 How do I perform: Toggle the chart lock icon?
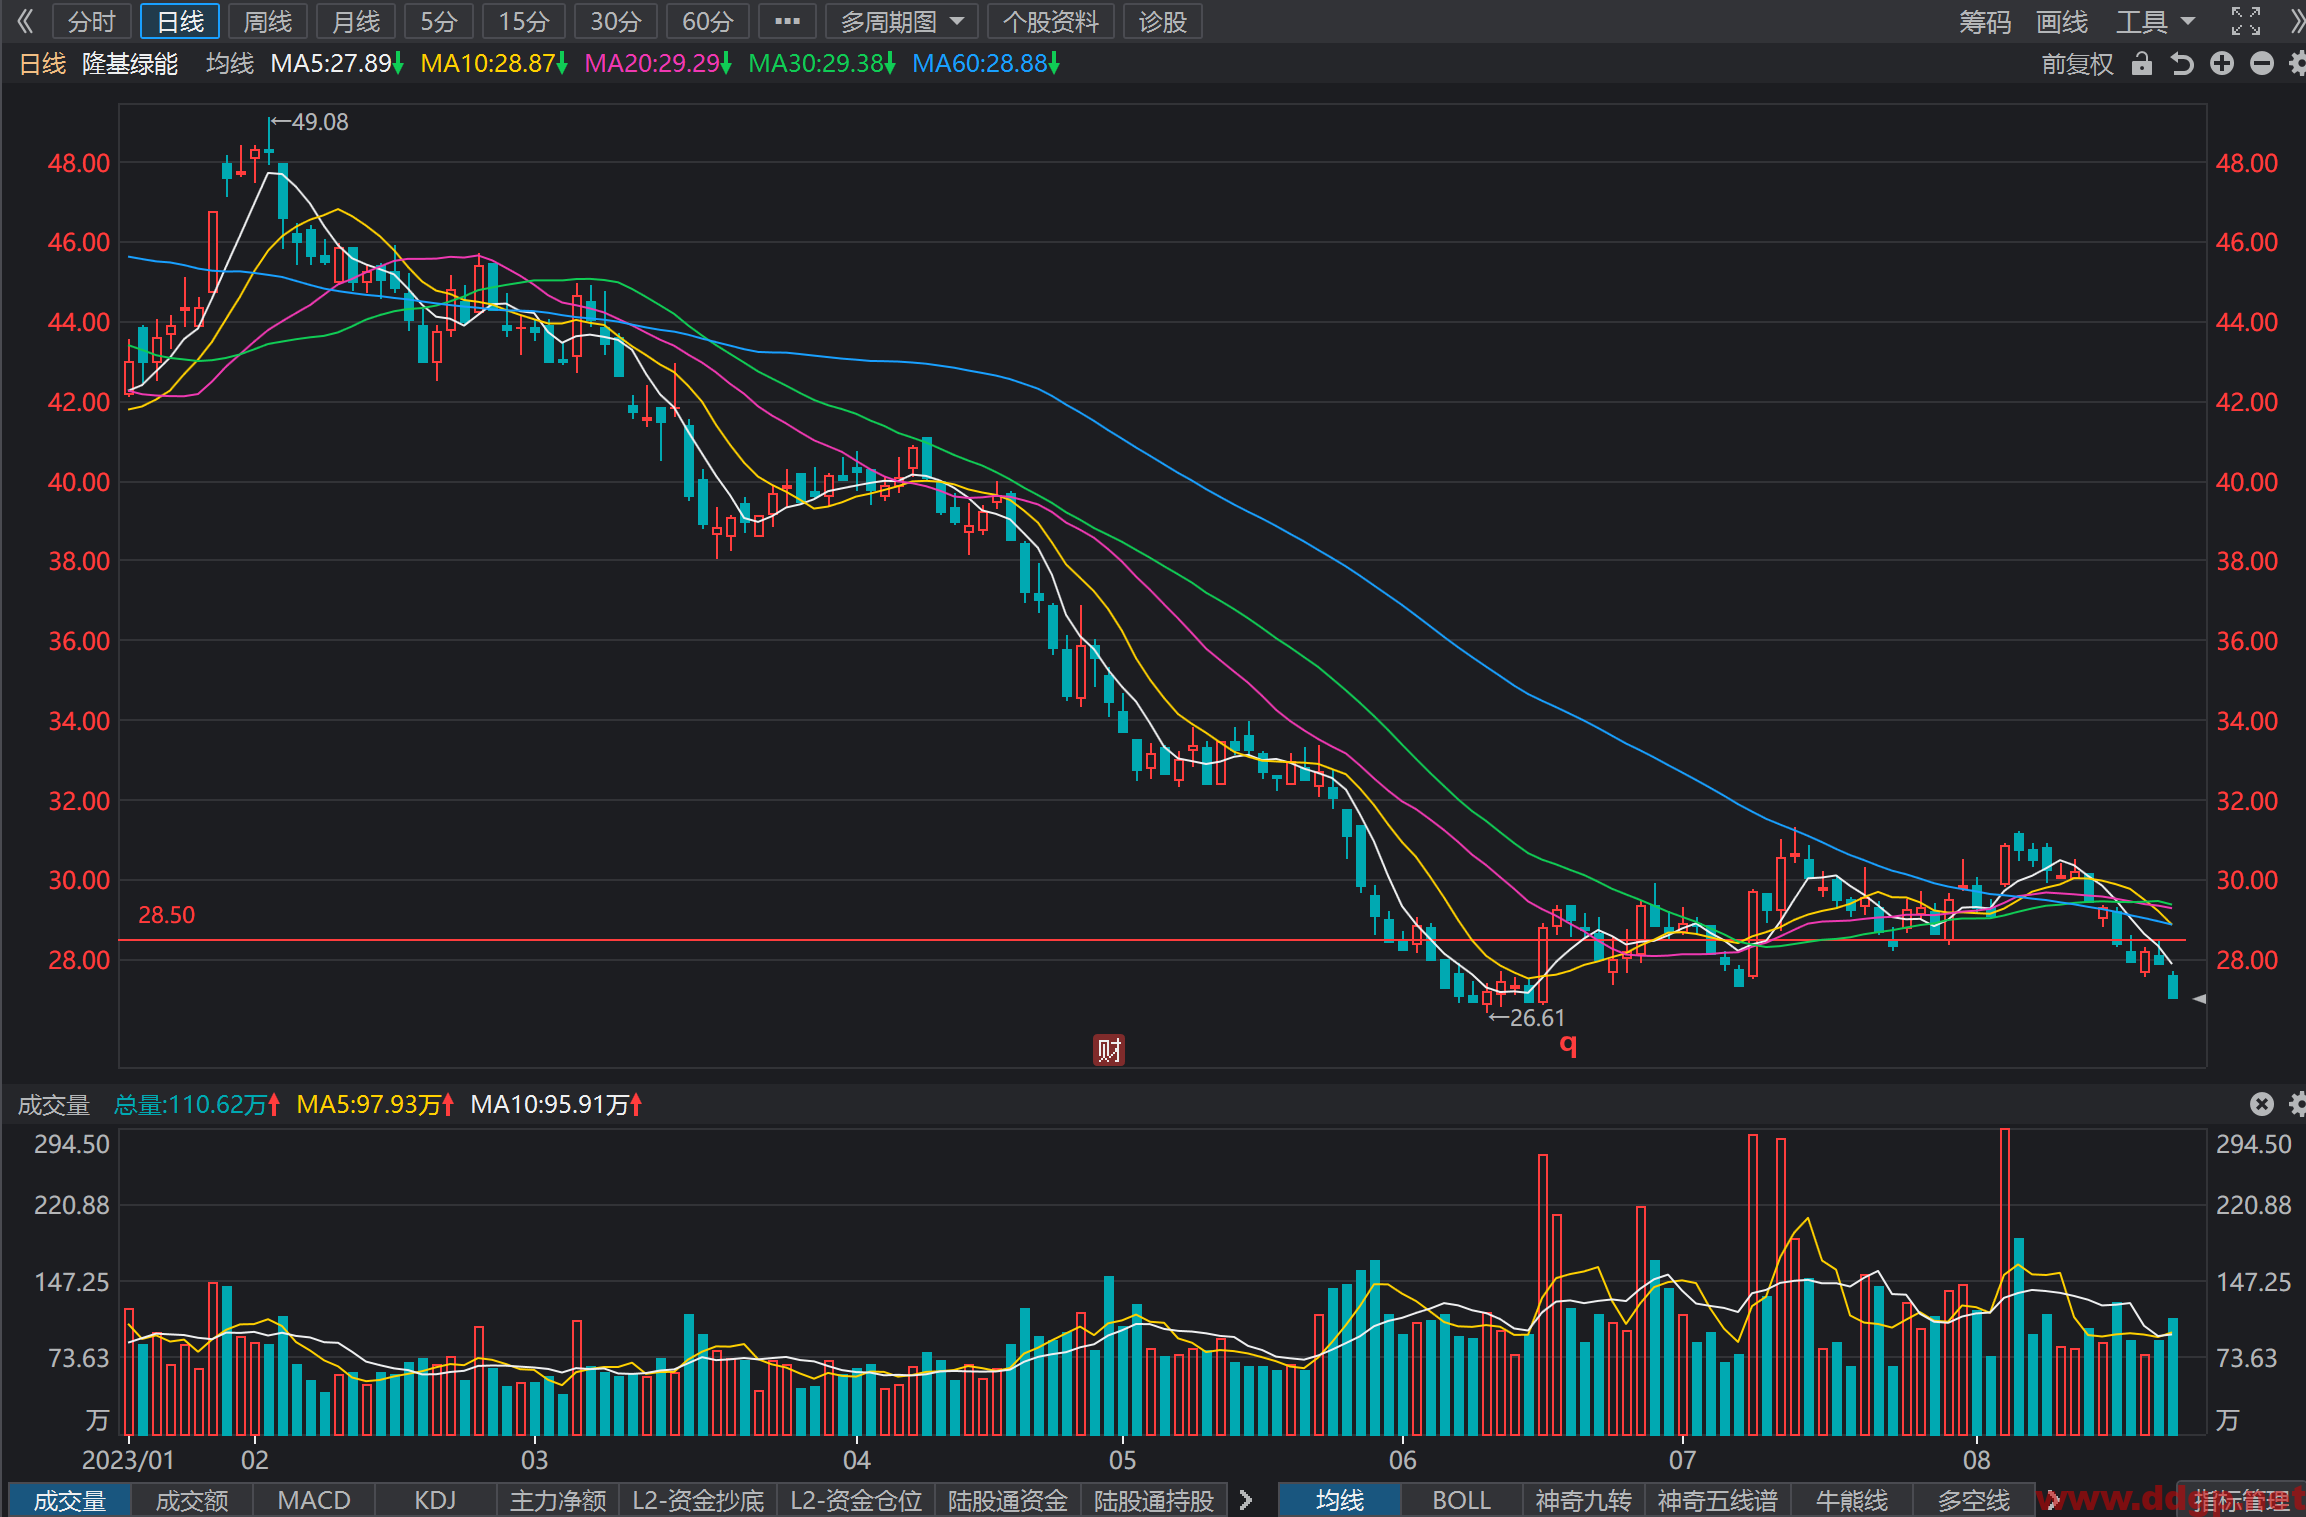coord(2141,64)
